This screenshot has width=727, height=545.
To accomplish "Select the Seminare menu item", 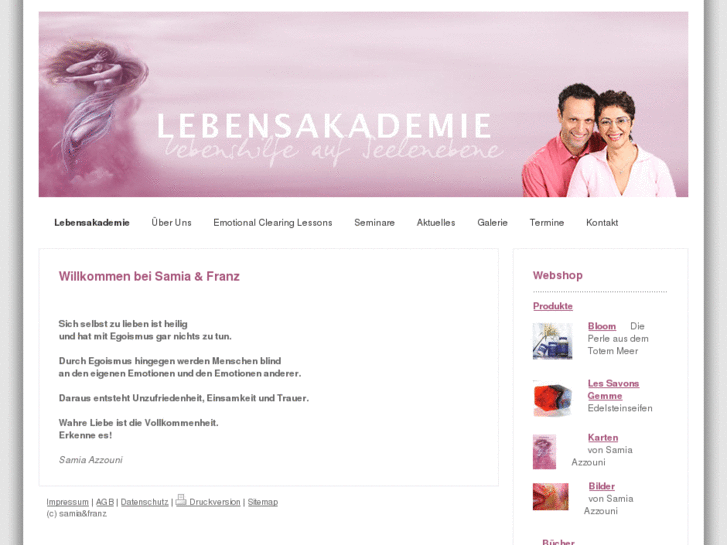I will coord(375,223).
